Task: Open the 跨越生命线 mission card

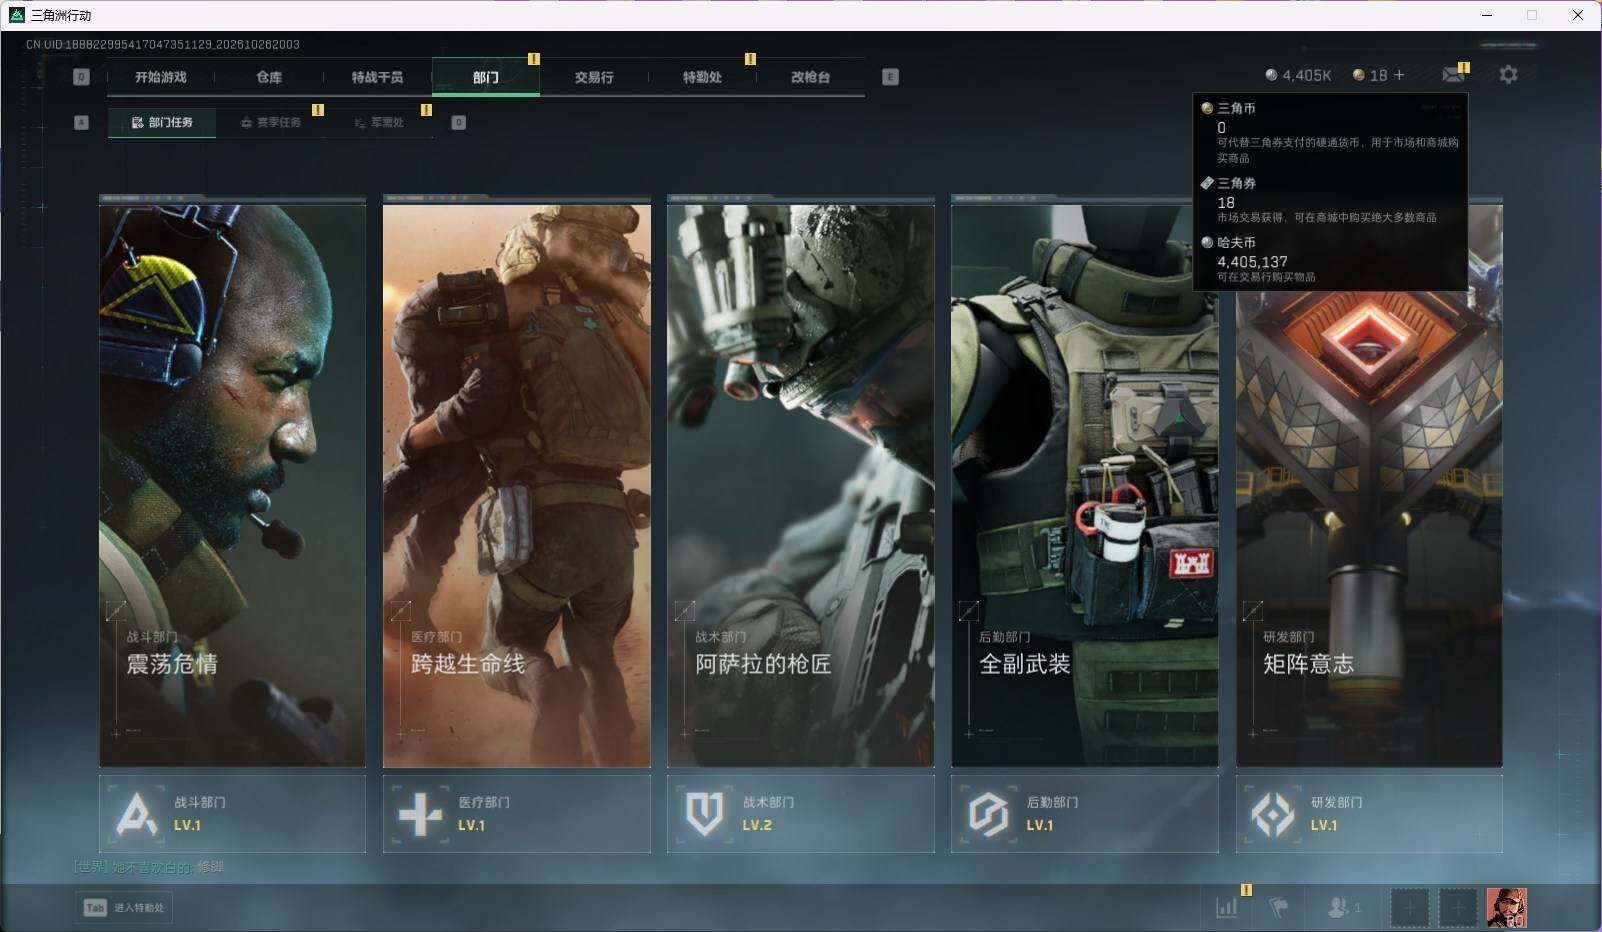Action: [516, 484]
